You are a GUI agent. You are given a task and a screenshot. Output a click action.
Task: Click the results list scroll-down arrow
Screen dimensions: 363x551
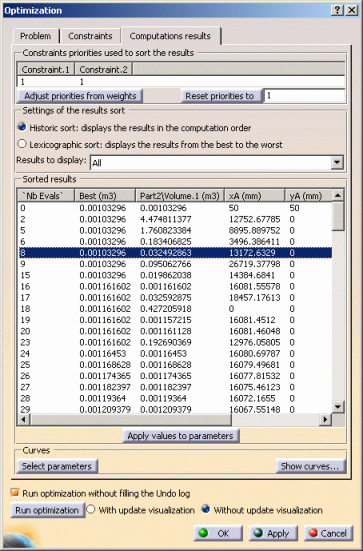click(x=338, y=407)
